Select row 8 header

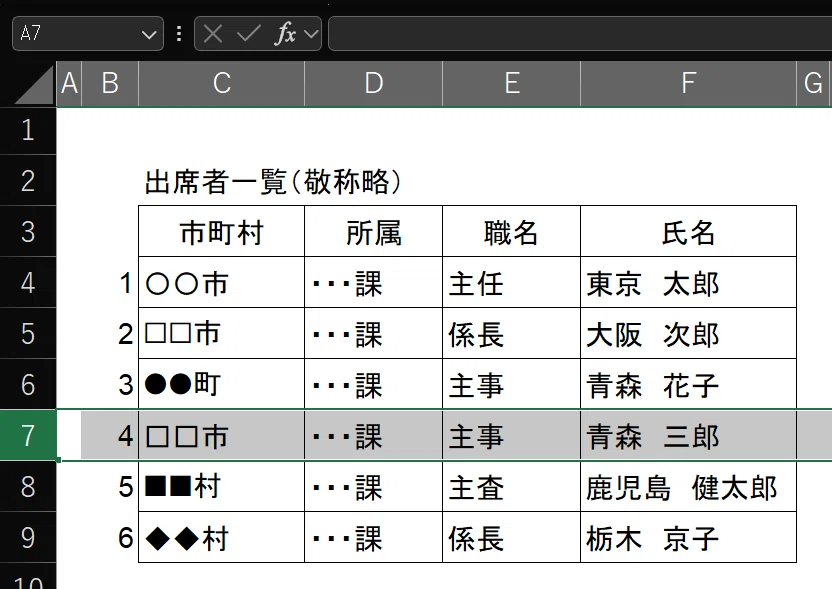(x=28, y=486)
